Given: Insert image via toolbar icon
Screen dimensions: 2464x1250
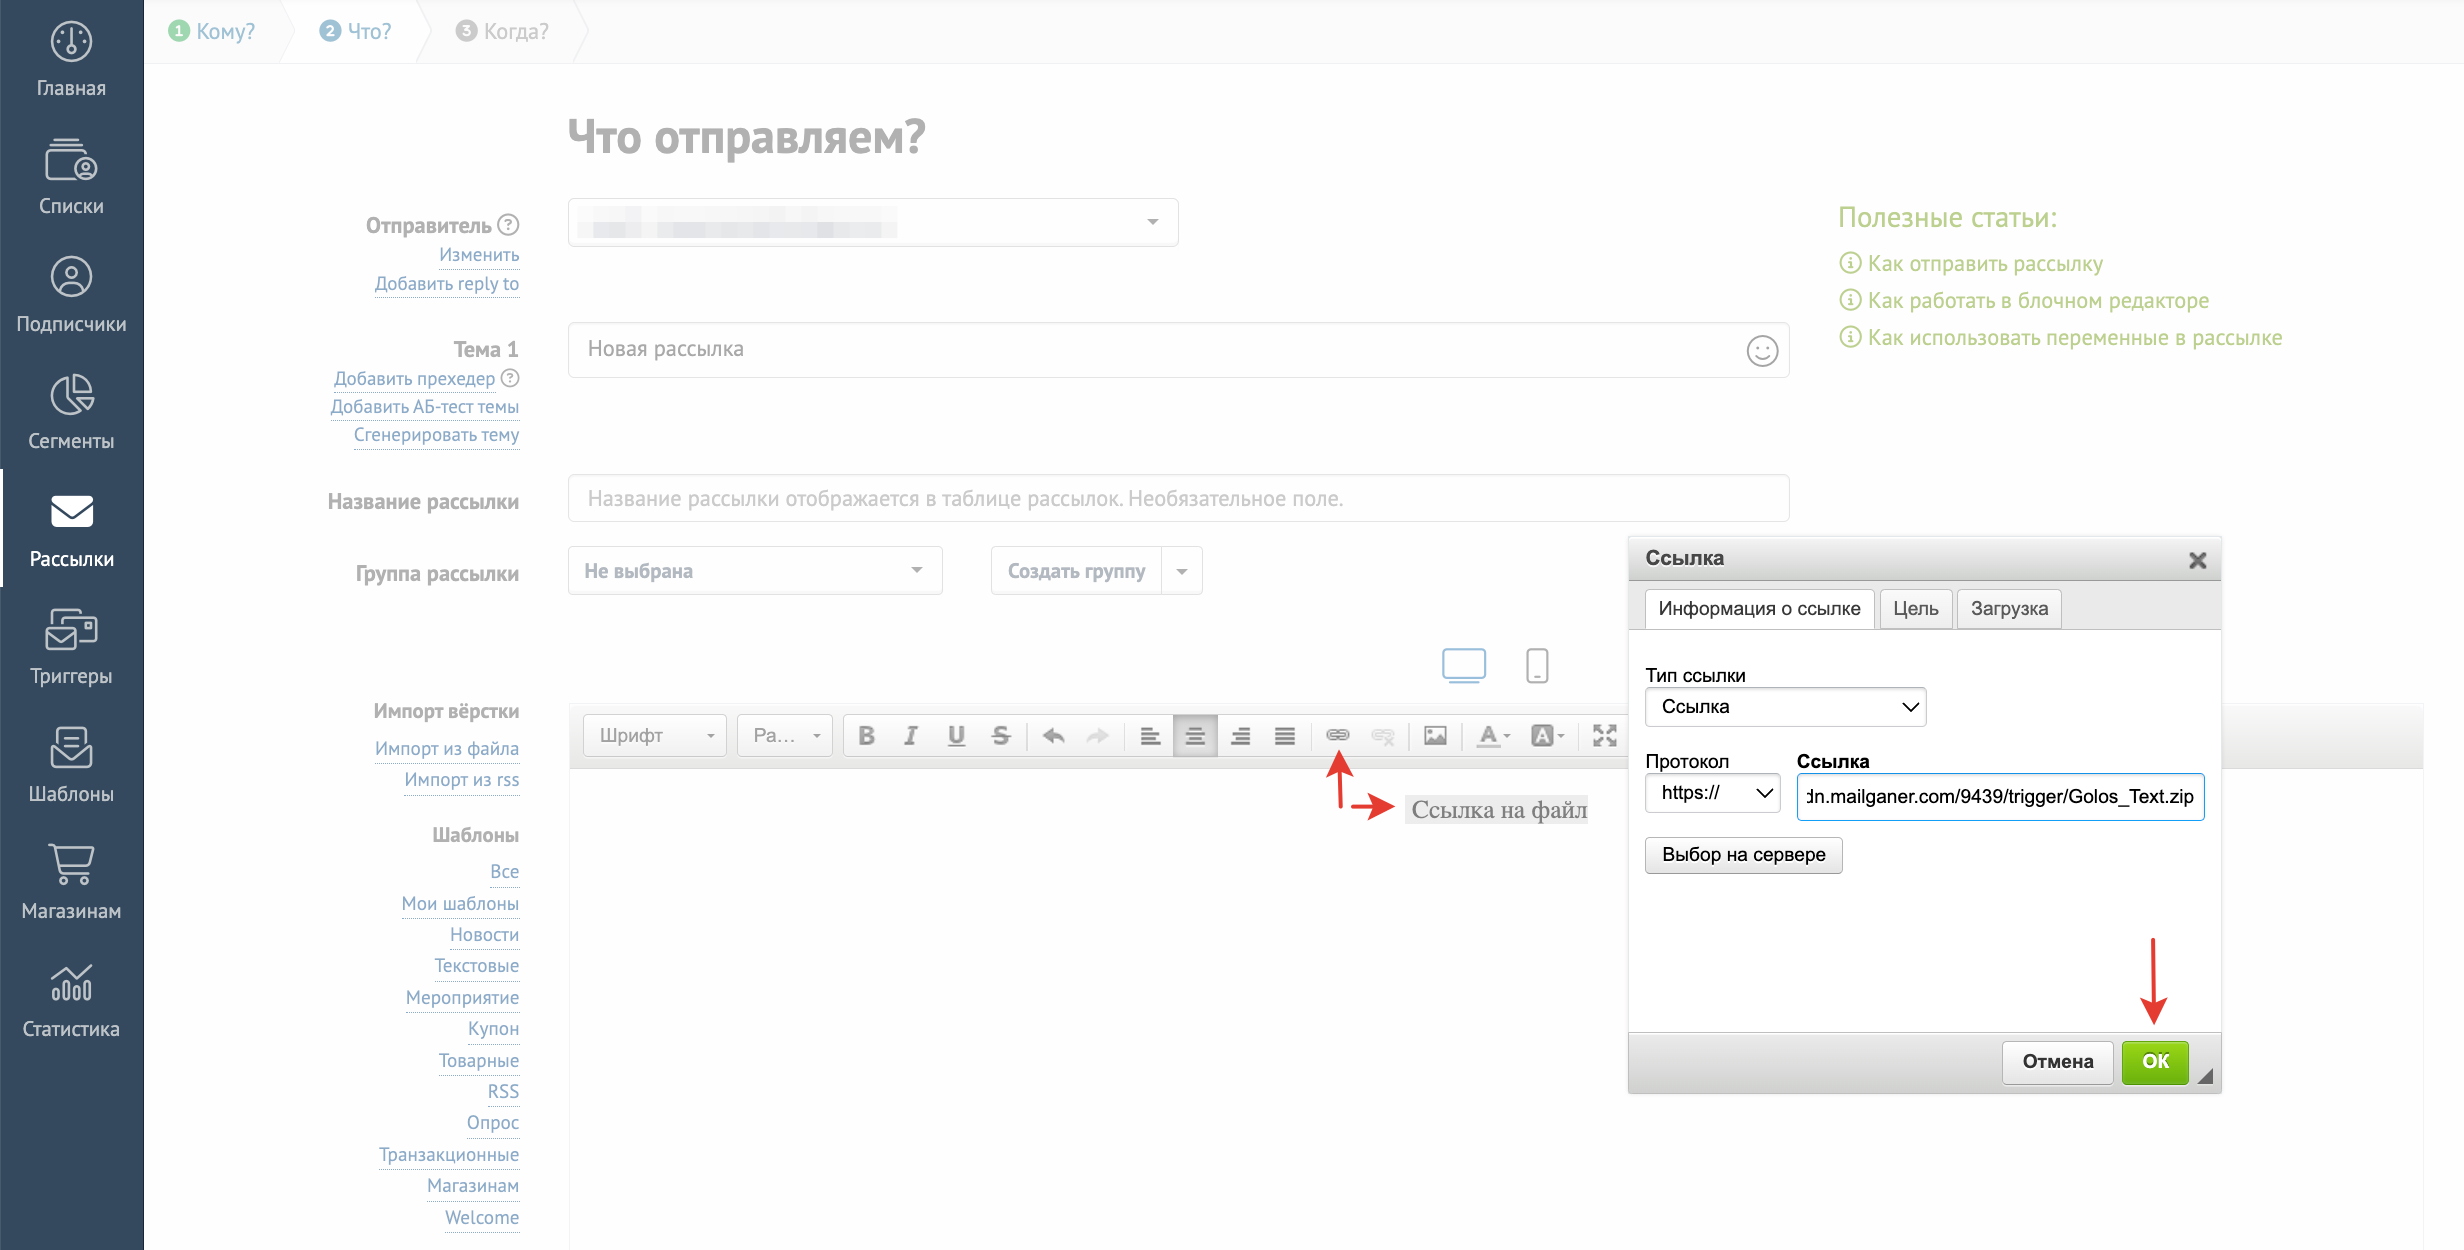Looking at the screenshot, I should 1435,736.
